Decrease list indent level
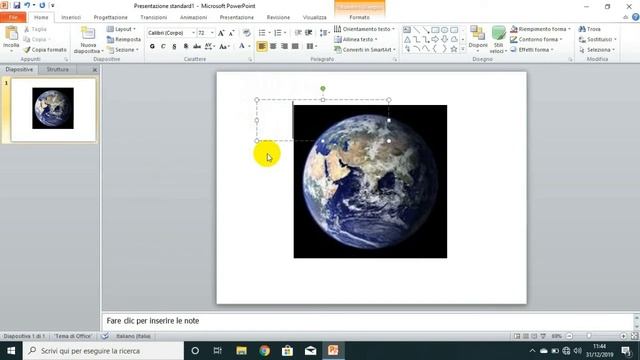The height and width of the screenshot is (360, 640). point(298,33)
